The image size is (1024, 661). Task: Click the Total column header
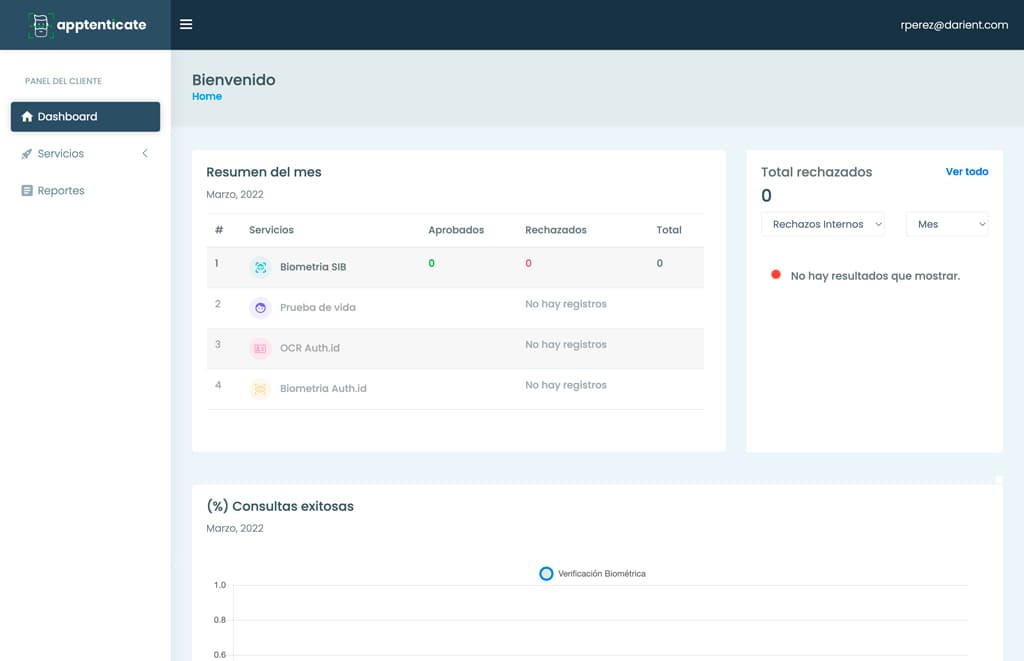[x=669, y=230]
